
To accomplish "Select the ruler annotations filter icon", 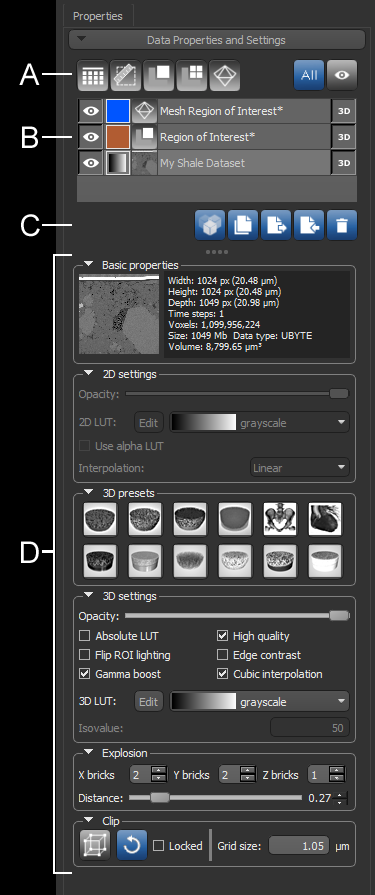I will 126,75.
